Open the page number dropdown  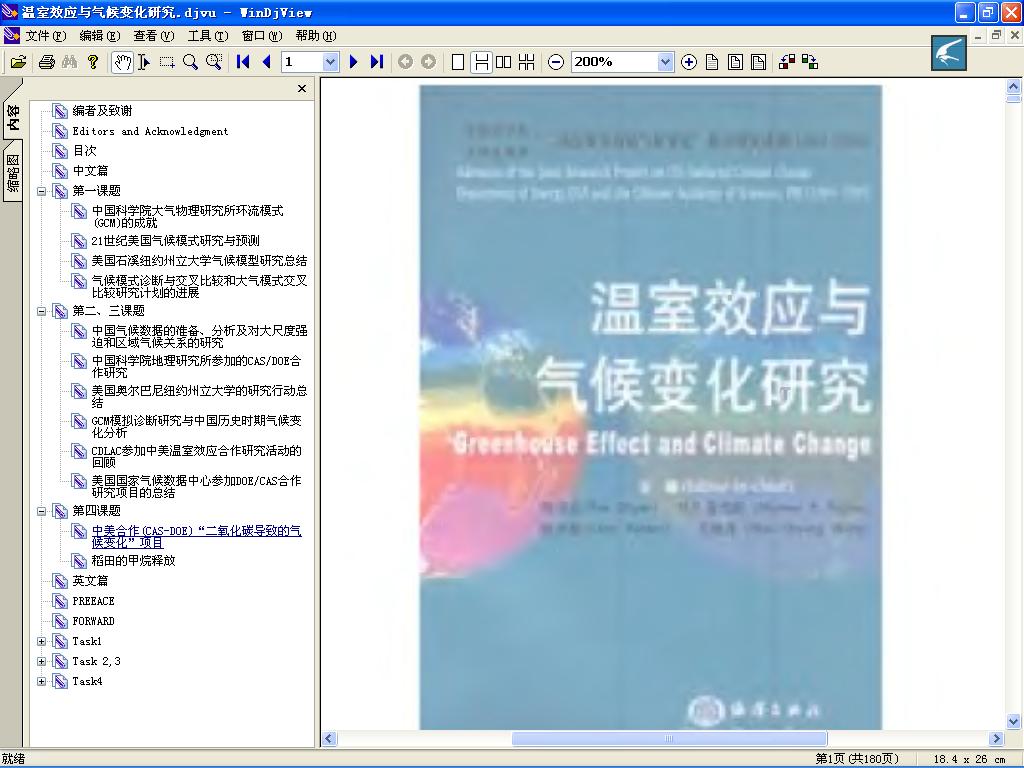[330, 62]
